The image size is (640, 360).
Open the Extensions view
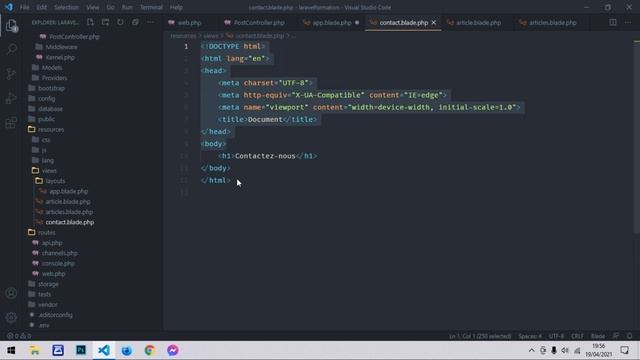[11, 122]
